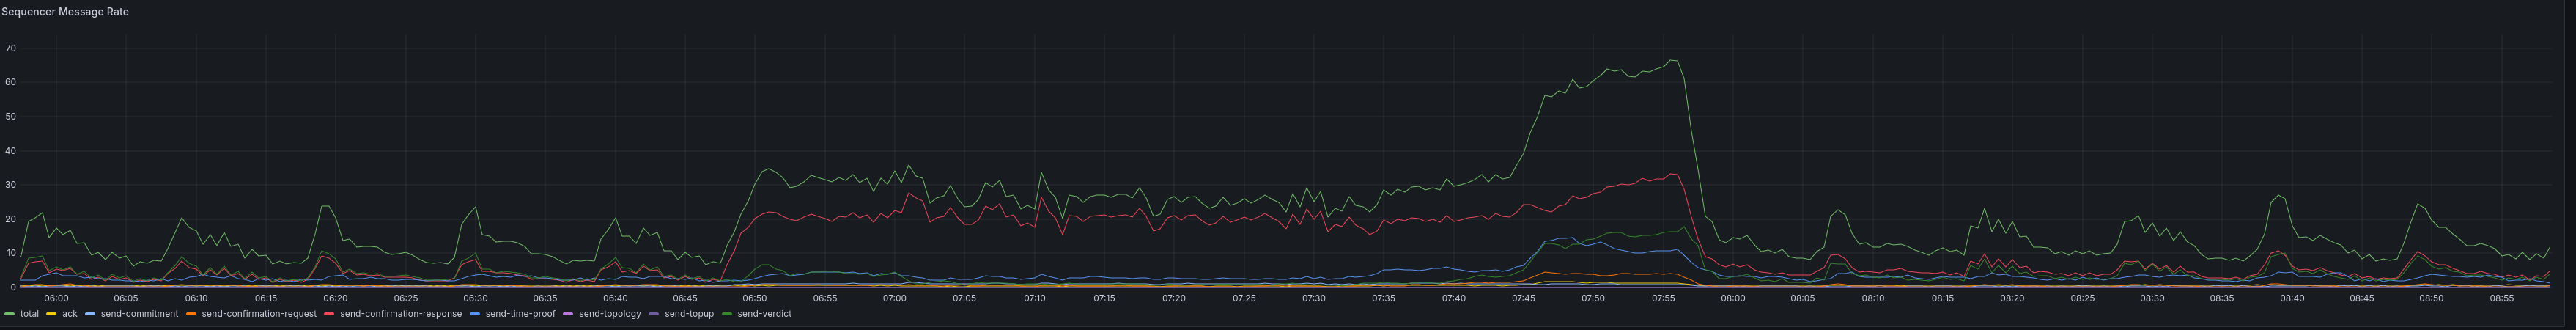The image size is (2576, 330).
Task: Isolate the send-commitment series in legend
Action: click(139, 314)
